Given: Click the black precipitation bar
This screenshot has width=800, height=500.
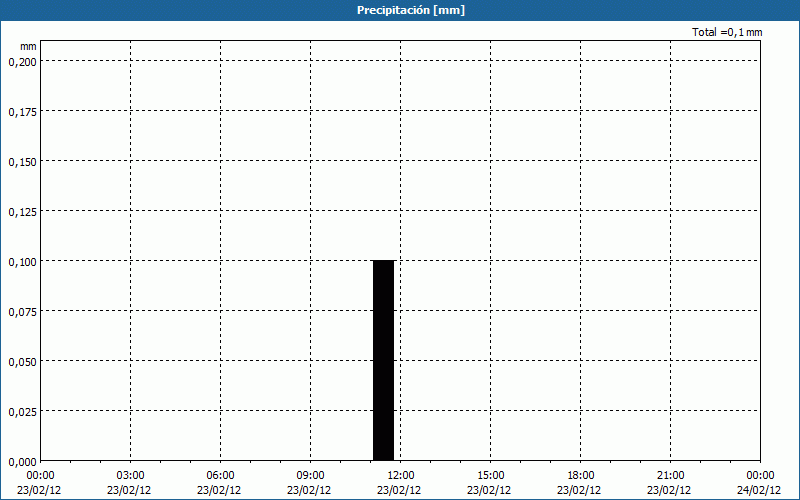Looking at the screenshot, I should [383, 360].
